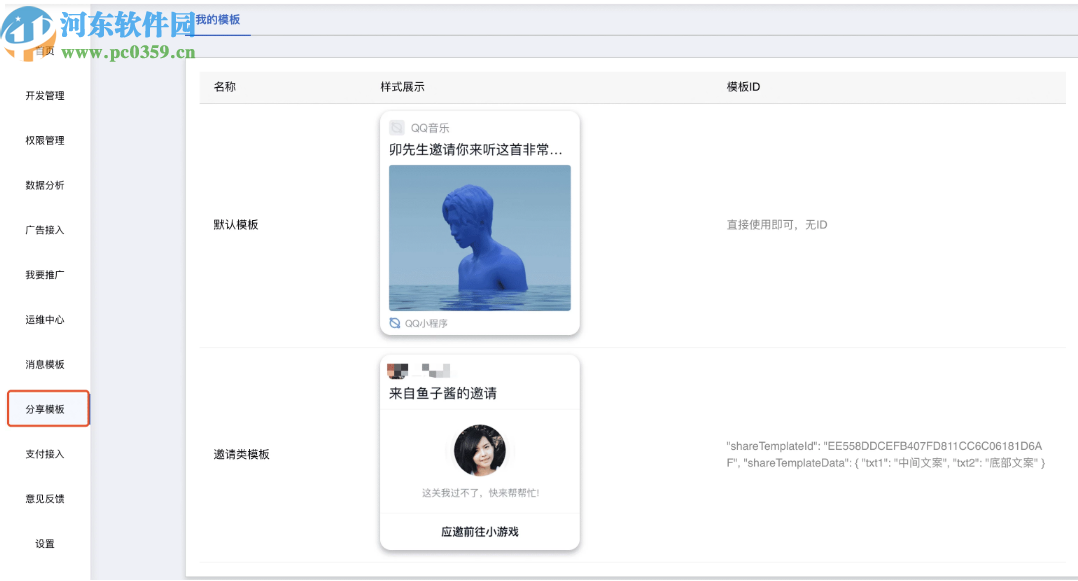Select 运维中心 in the sidebar
Viewport: 1078px width, 581px height.
pos(48,319)
